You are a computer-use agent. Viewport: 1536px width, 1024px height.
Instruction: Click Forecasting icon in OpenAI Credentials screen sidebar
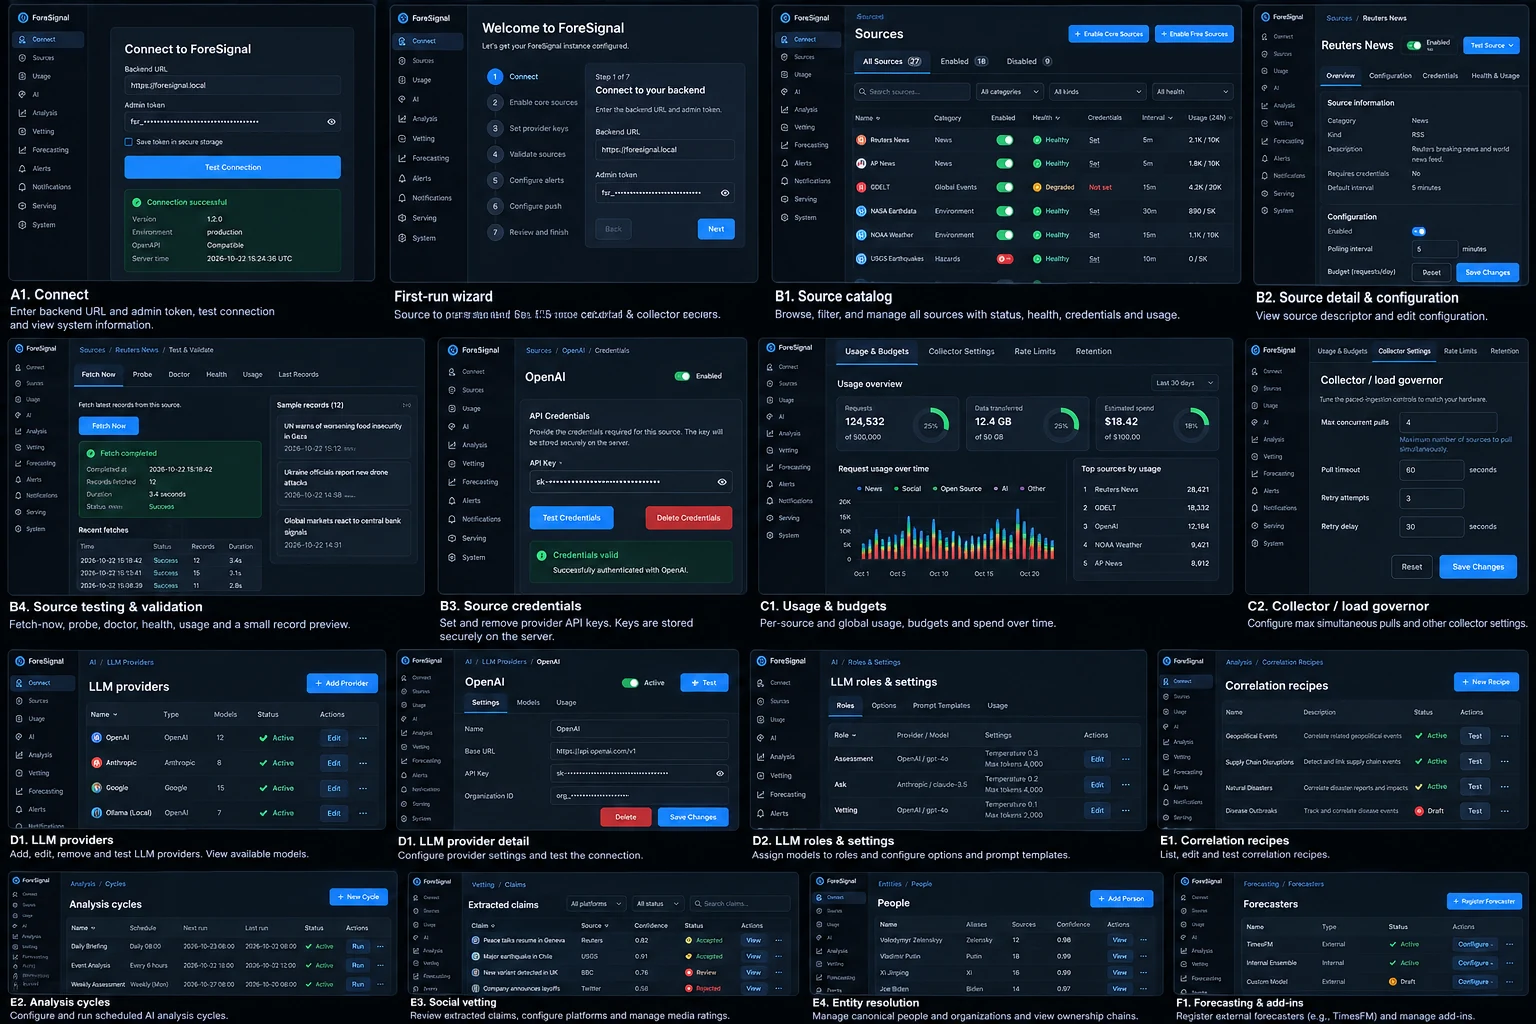click(452, 482)
